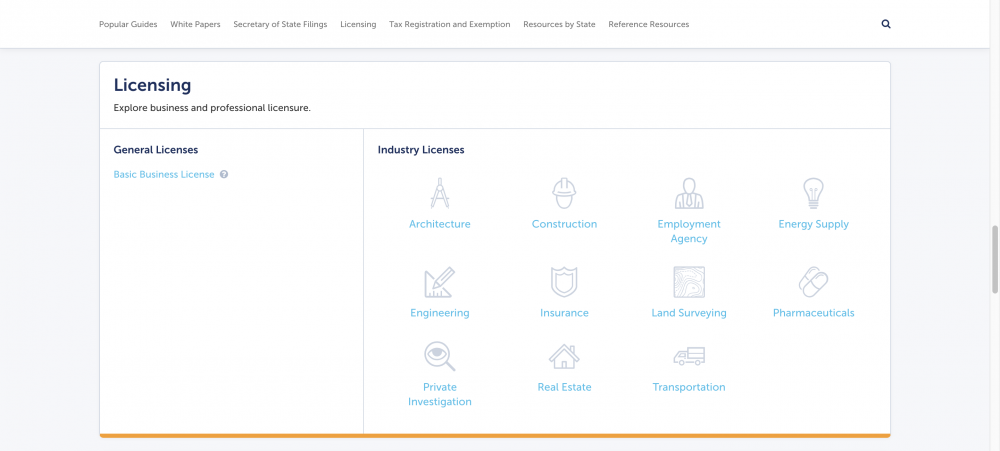The image size is (1000, 451).
Task: Click the Private Investigation magnifier icon
Action: click(x=439, y=356)
